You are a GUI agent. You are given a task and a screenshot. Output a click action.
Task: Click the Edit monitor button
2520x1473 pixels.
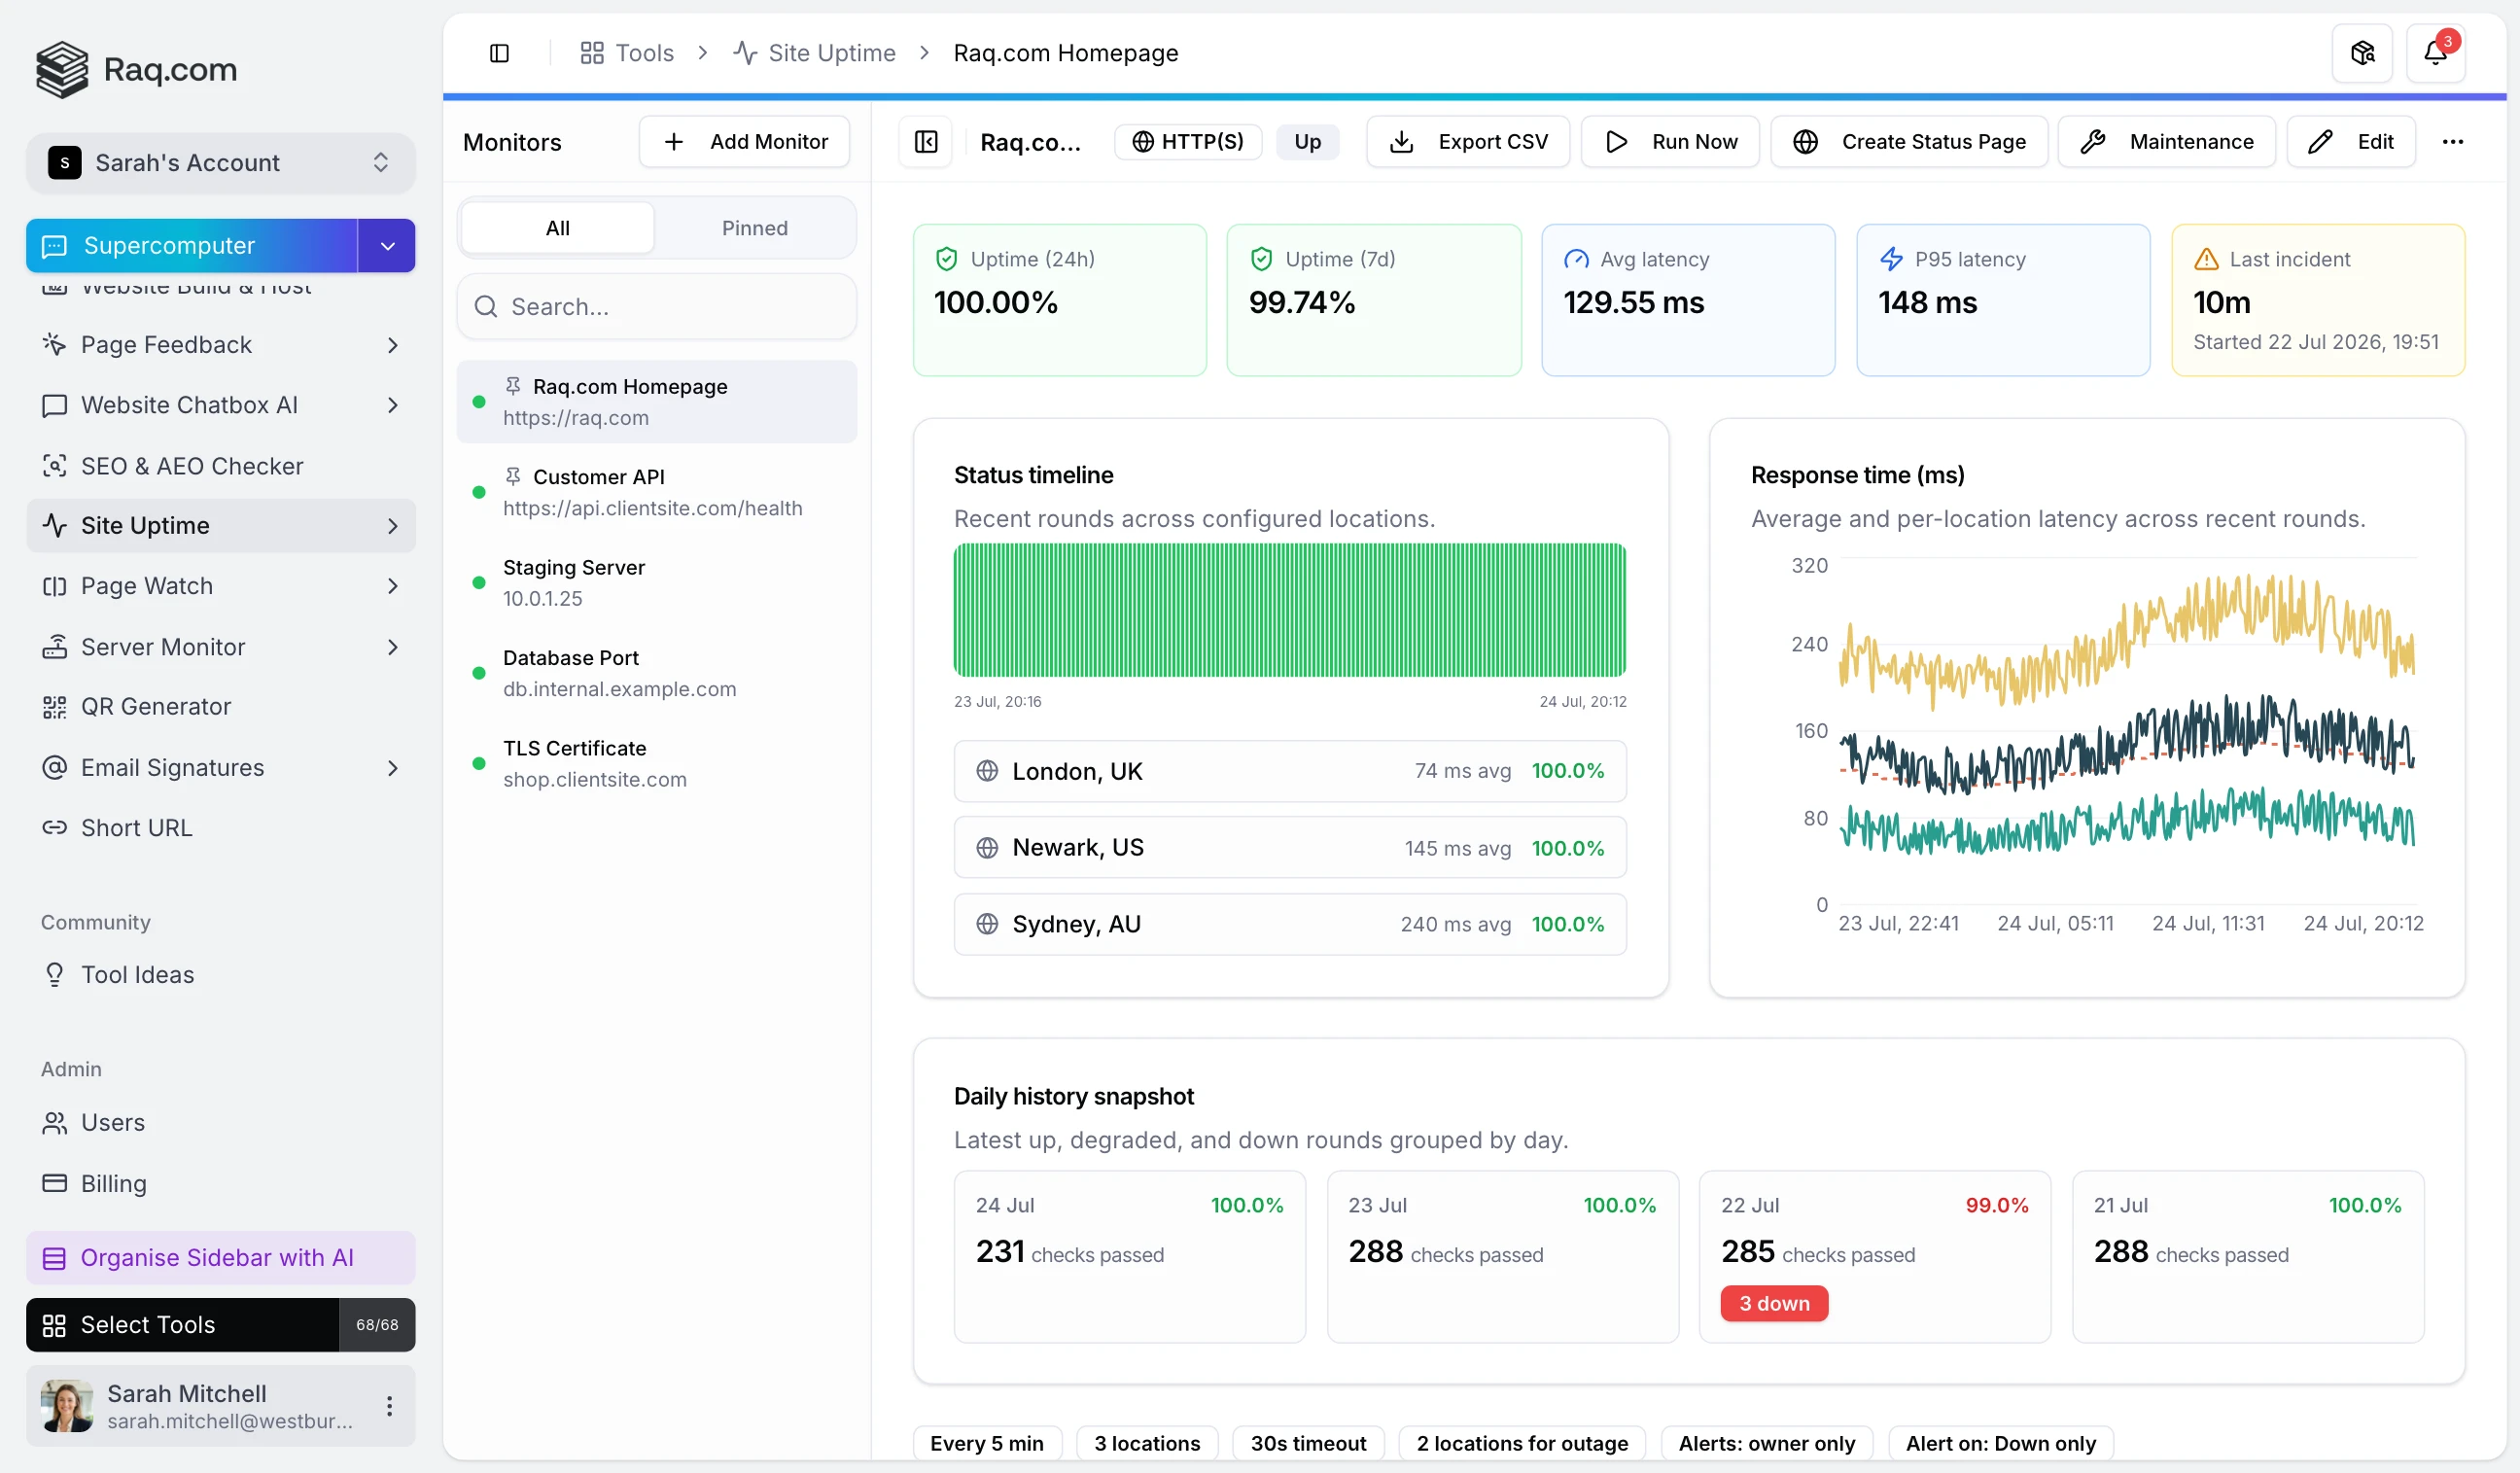[2351, 142]
